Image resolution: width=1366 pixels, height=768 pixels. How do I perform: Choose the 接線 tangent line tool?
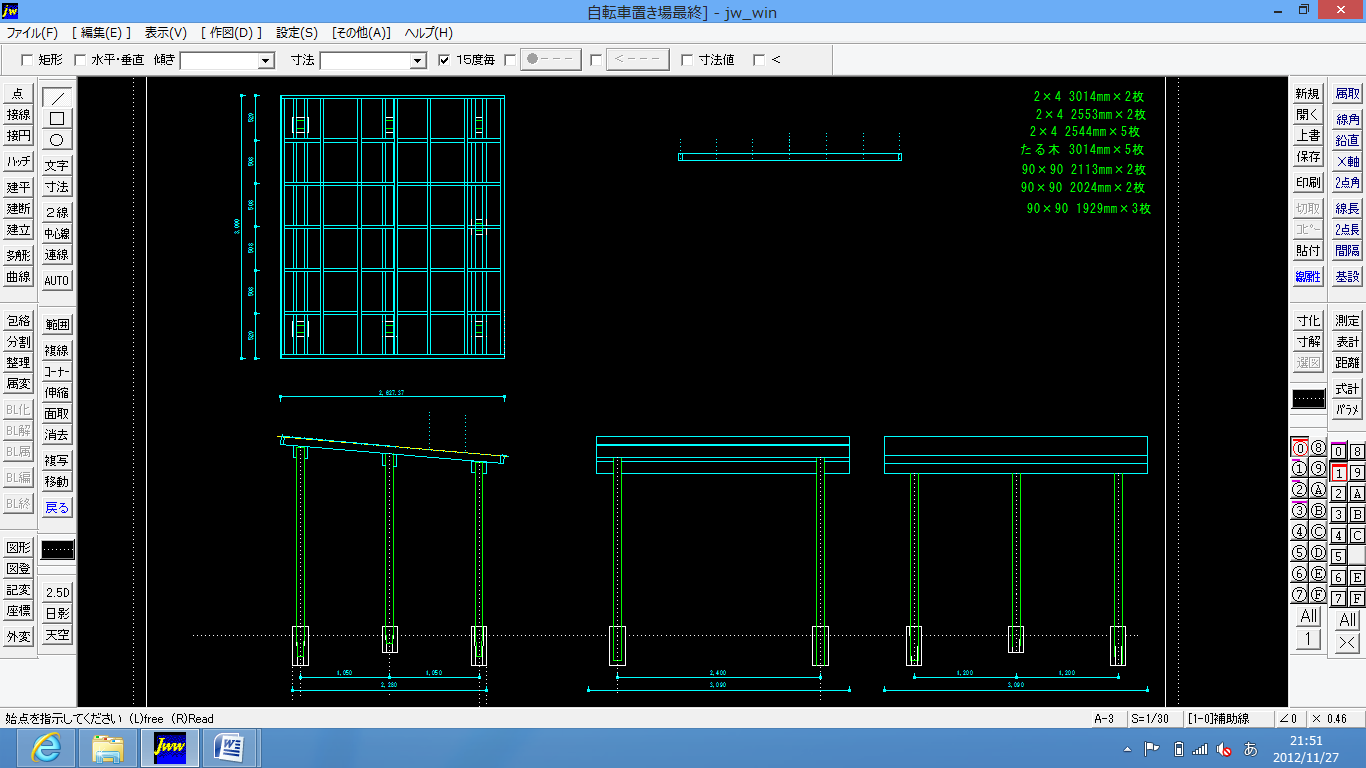pos(18,114)
